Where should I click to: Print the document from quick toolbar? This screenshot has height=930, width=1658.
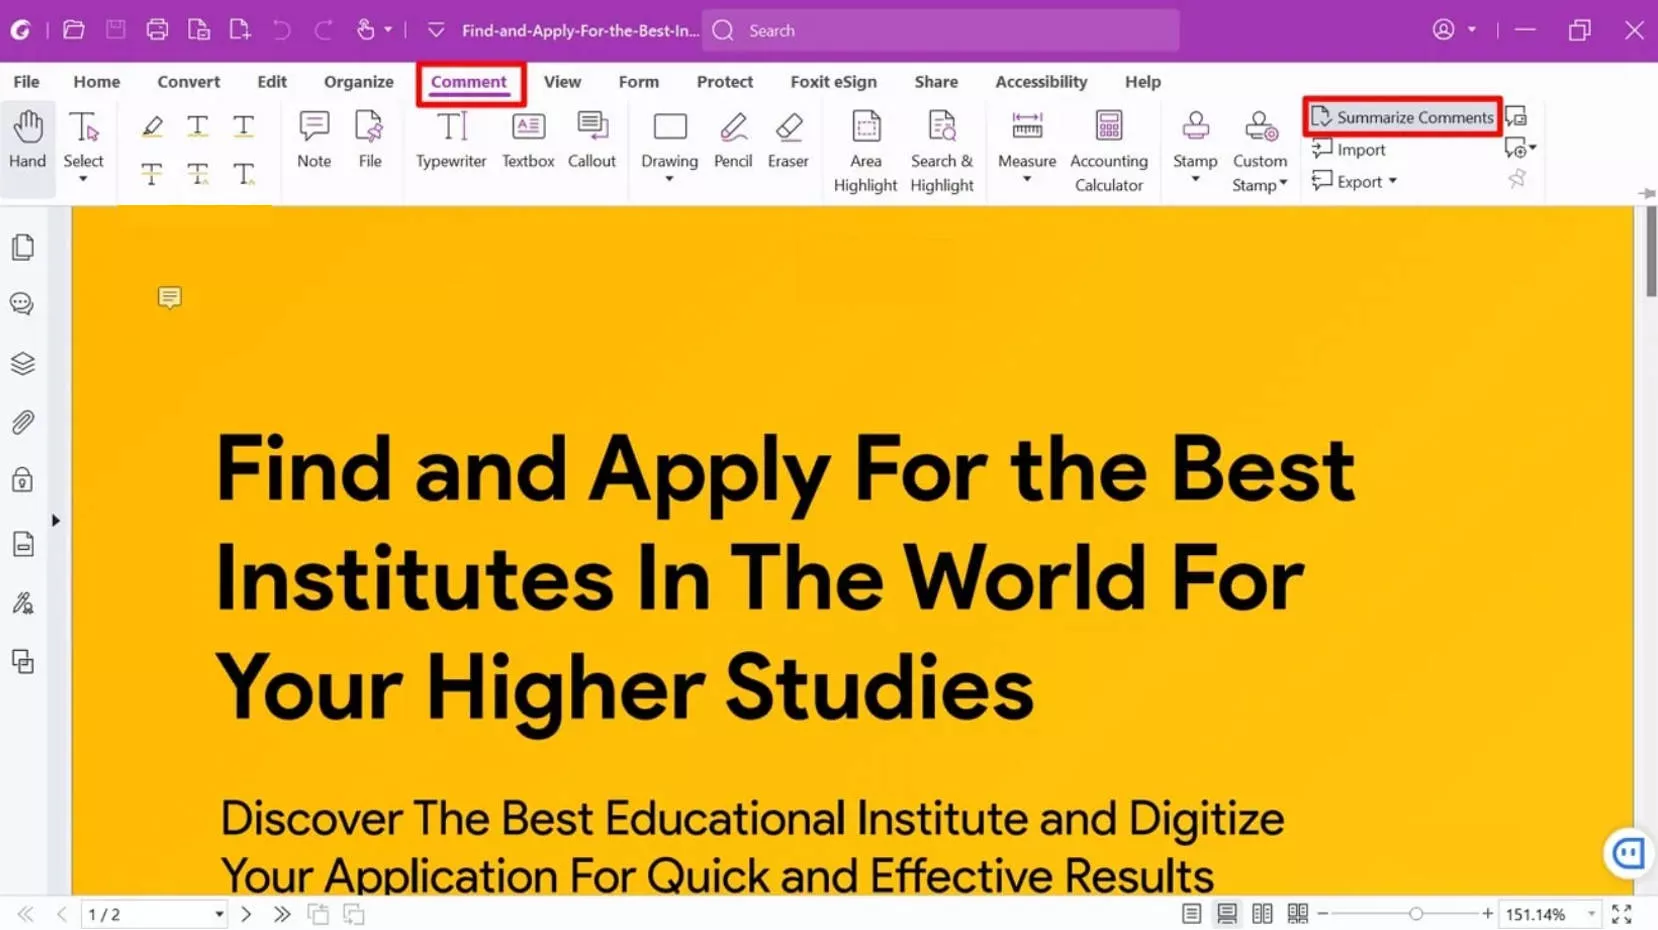pyautogui.click(x=157, y=30)
